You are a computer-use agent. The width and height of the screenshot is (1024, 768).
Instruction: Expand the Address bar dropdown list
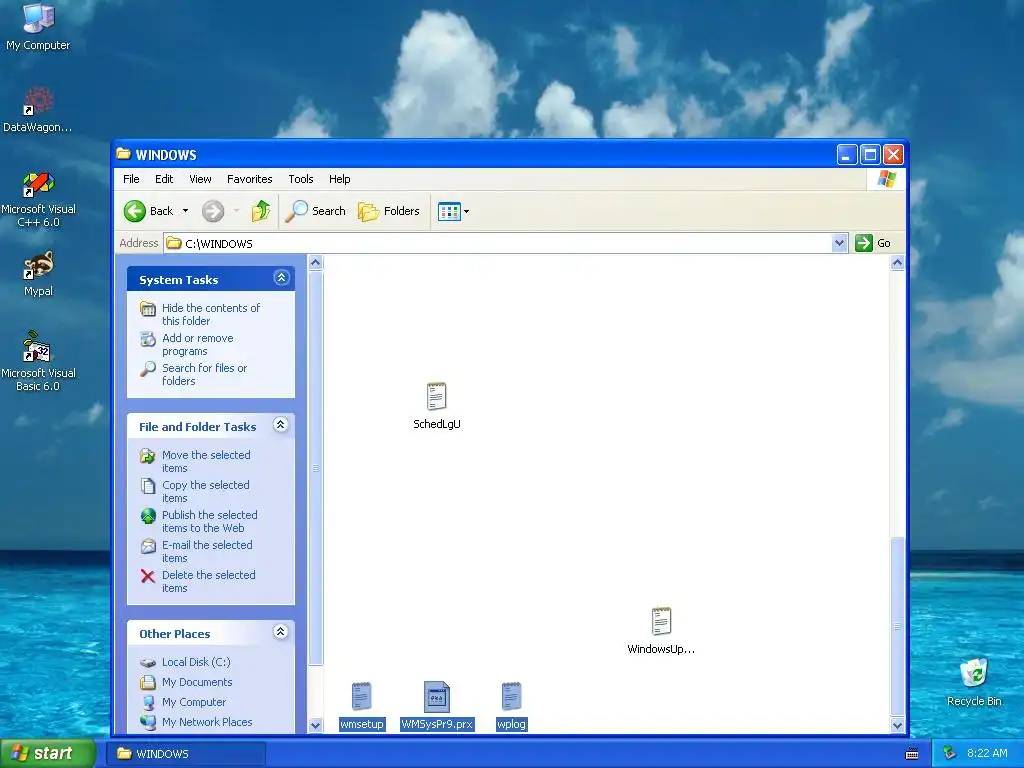pyautogui.click(x=839, y=243)
